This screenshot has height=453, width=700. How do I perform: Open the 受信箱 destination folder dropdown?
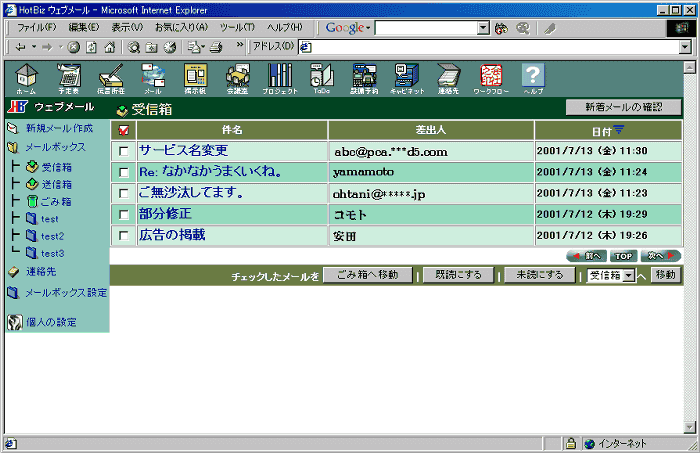629,276
